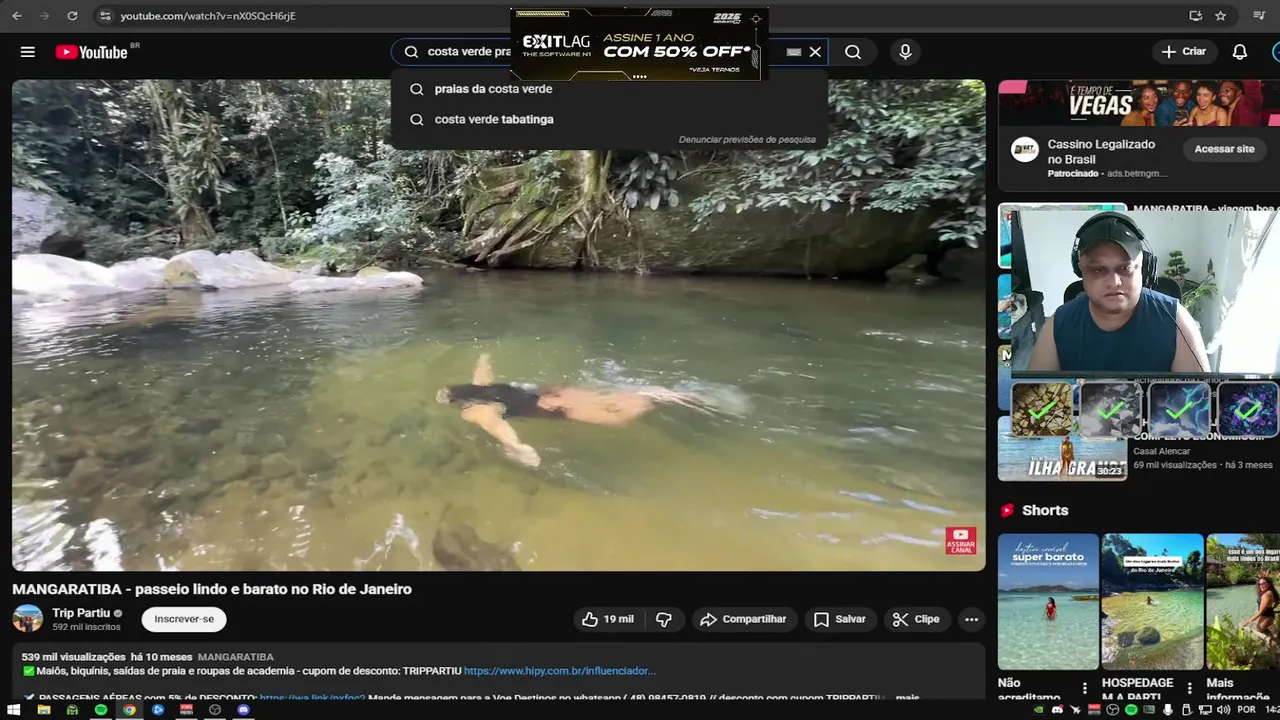Switch to Chrome in the taskbar
The image size is (1280, 720).
click(129, 710)
